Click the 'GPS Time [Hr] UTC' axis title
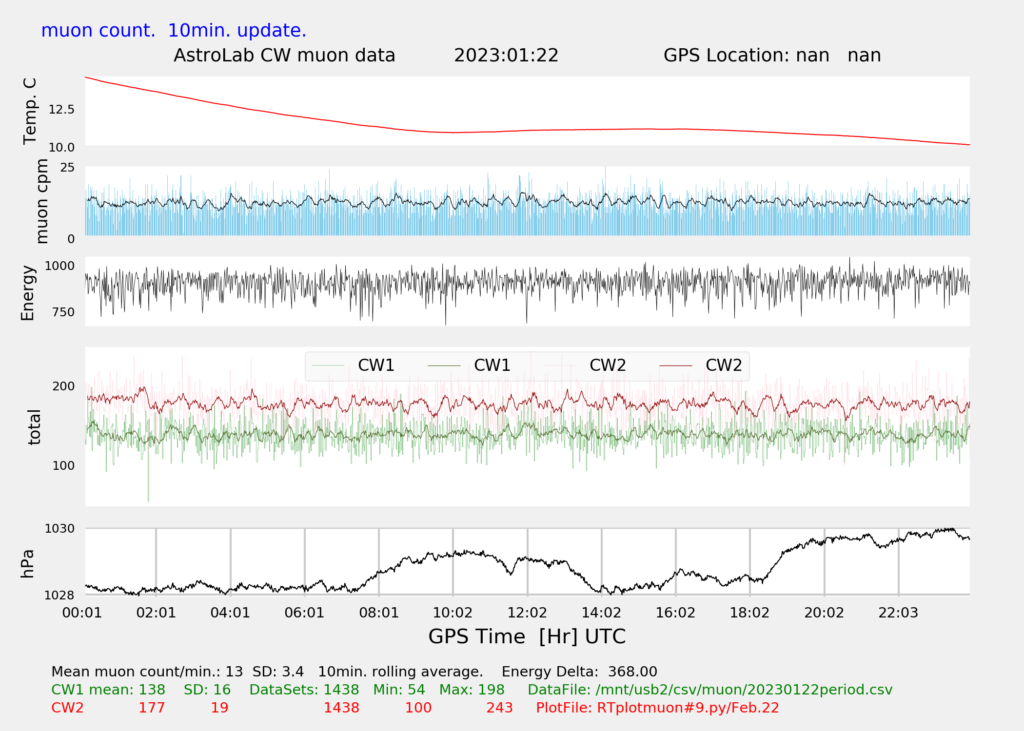1024x731 pixels. (x=527, y=637)
